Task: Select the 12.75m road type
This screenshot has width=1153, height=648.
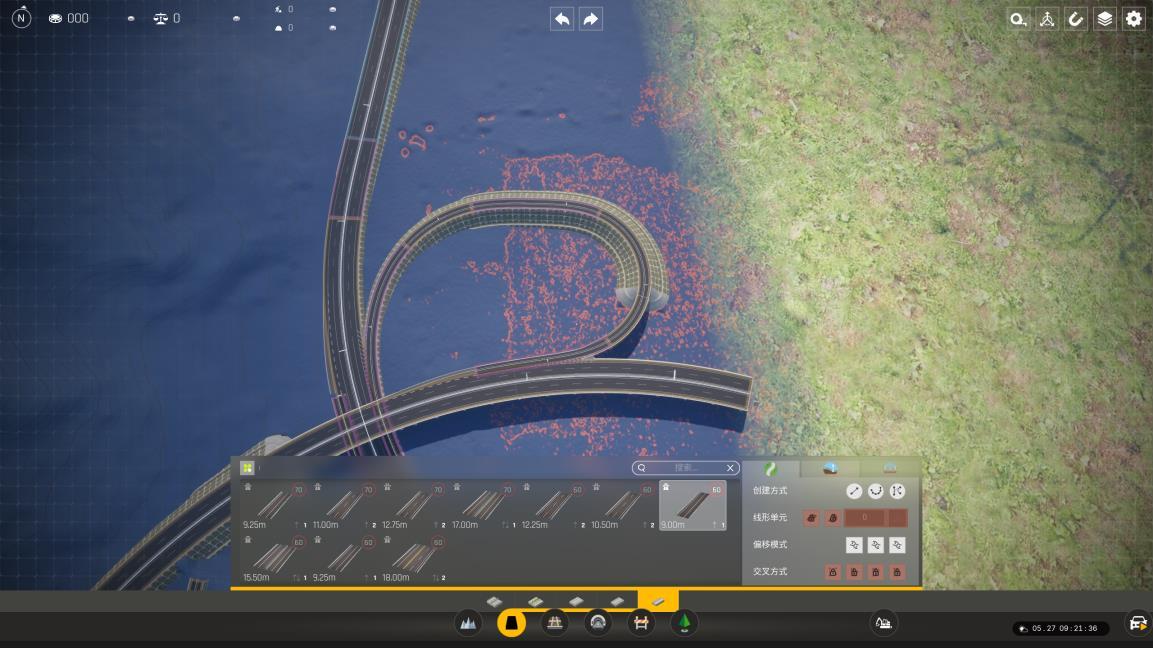Action: point(413,505)
